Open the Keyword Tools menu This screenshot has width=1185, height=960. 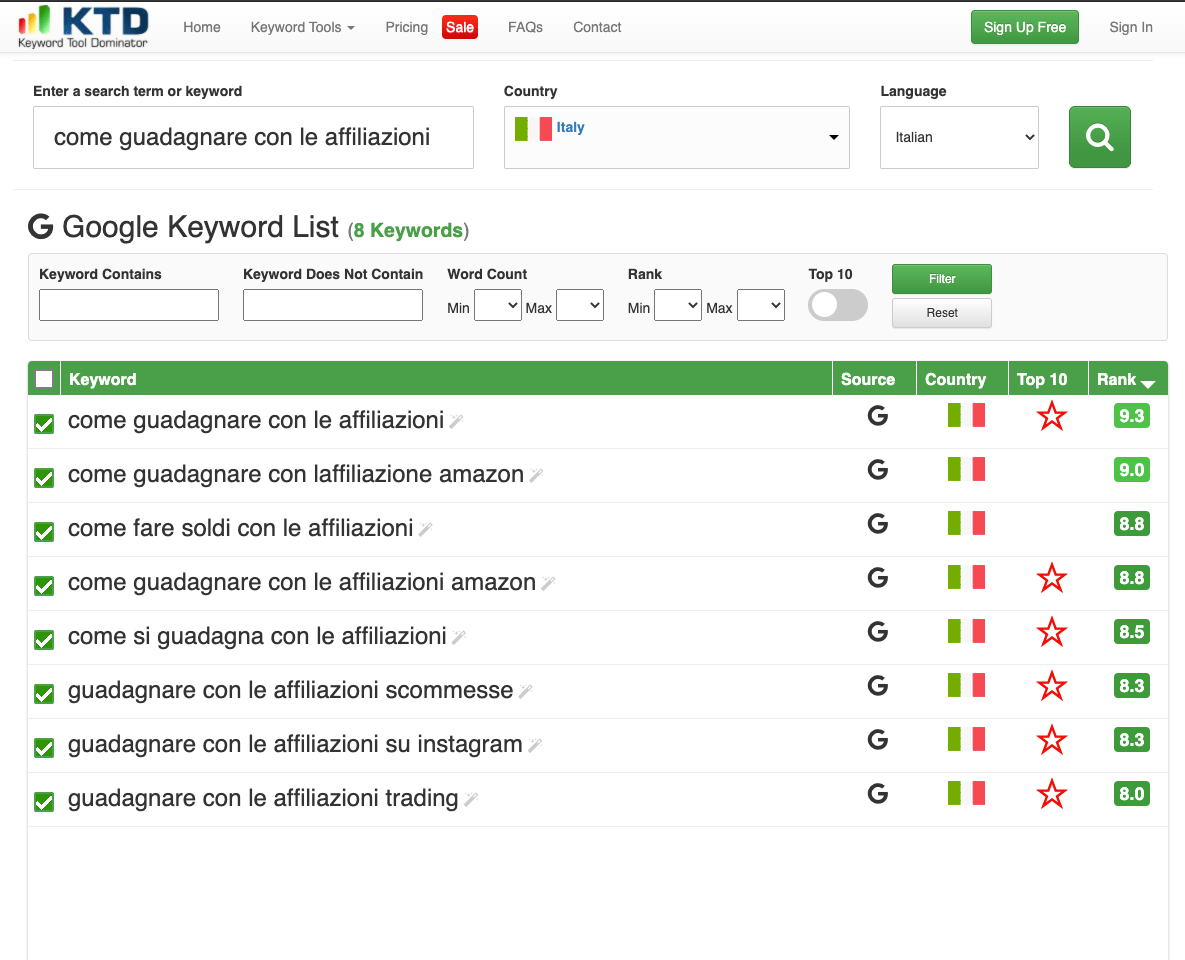[302, 27]
